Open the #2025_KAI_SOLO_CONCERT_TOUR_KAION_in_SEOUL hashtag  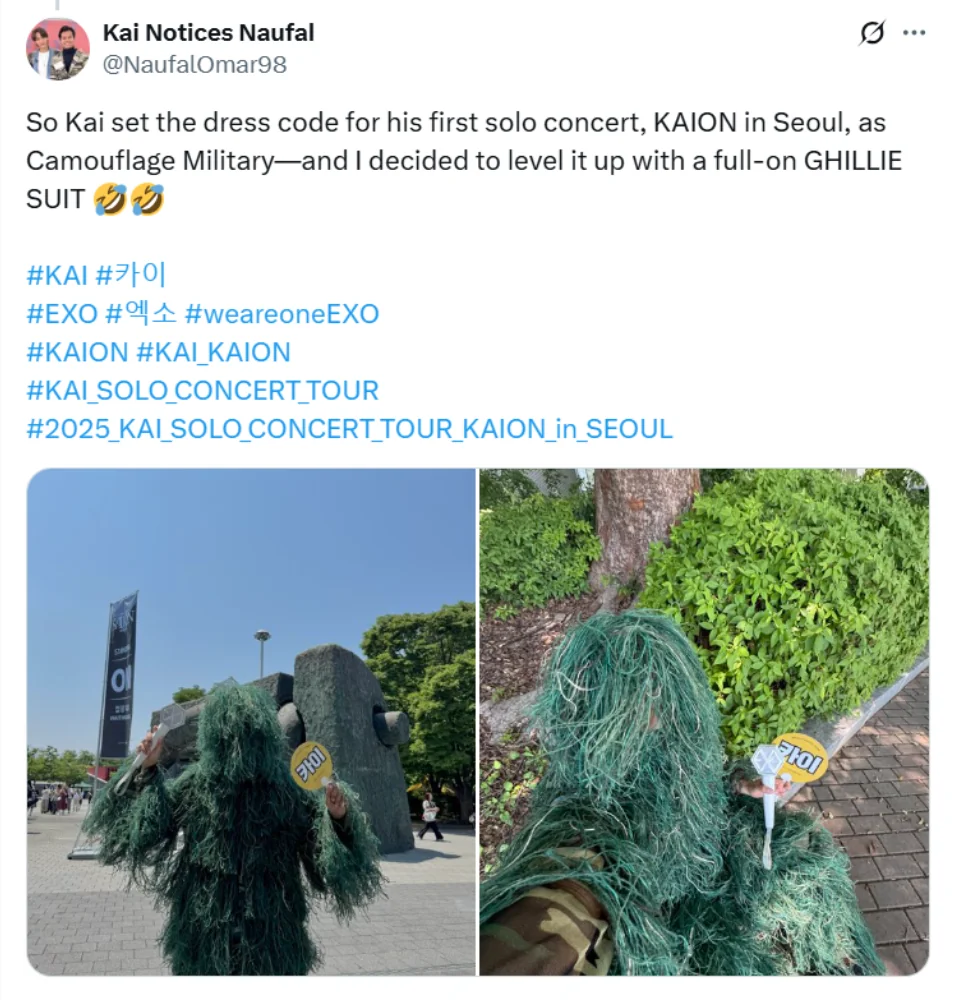[350, 429]
